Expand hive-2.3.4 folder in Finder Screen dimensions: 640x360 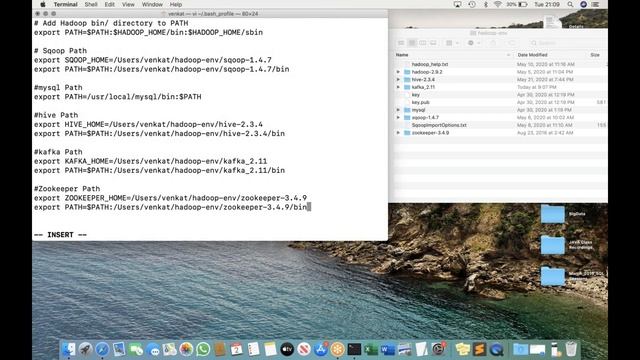[x=398, y=80]
